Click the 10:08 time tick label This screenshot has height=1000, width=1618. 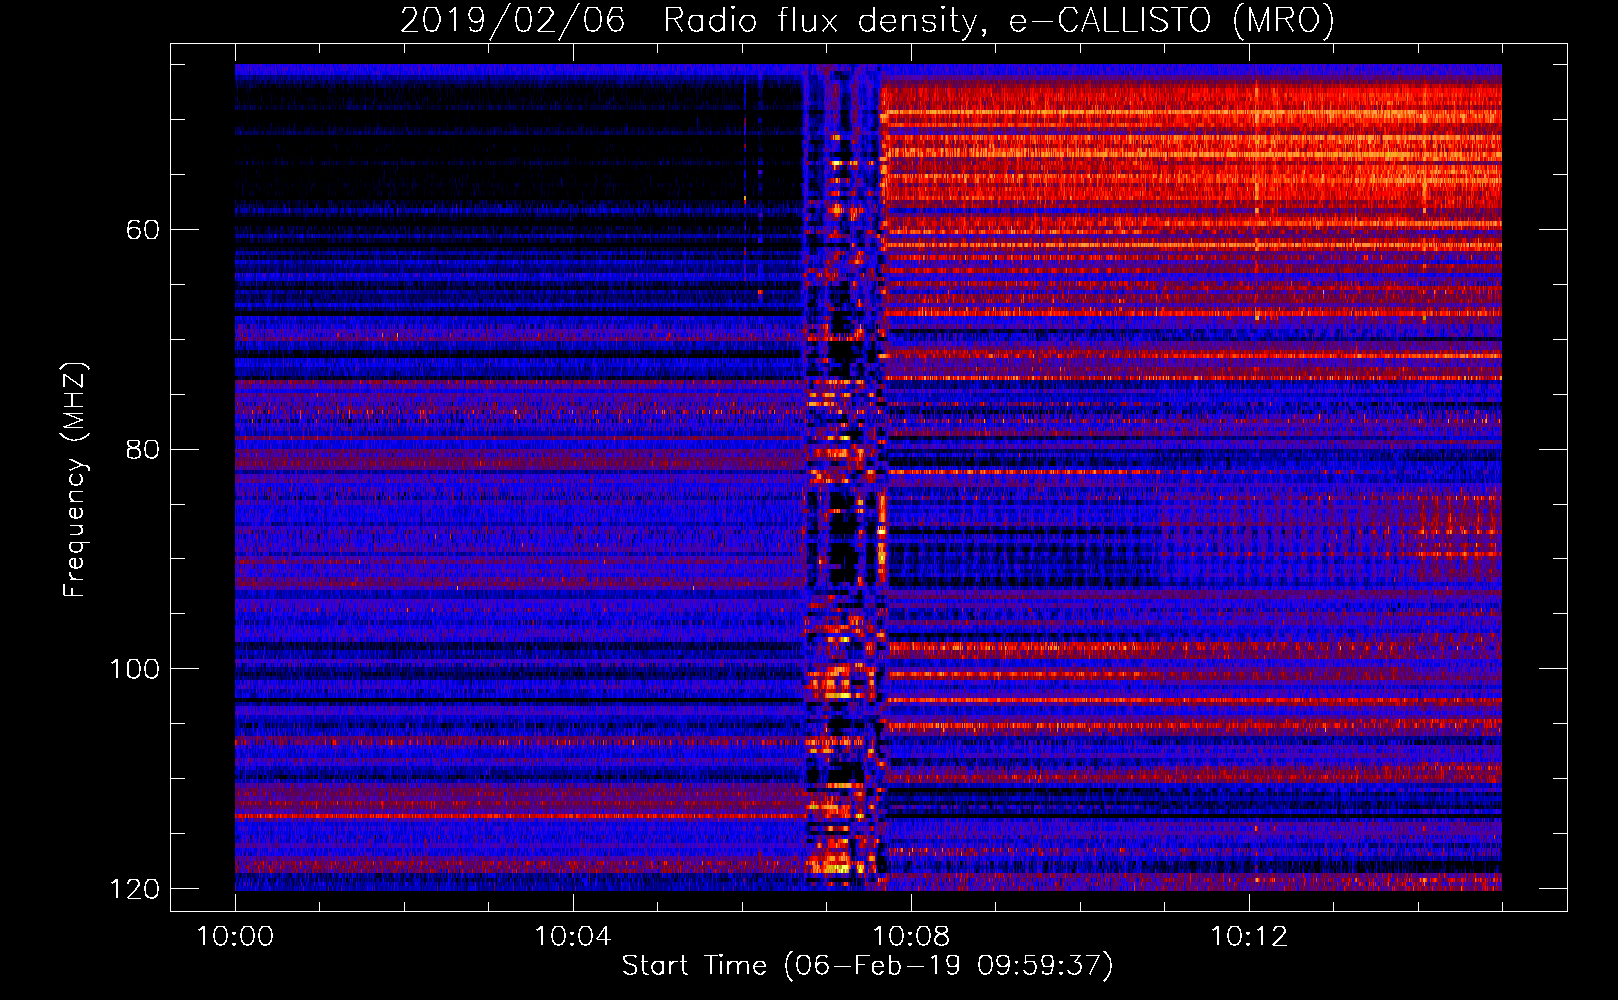[911, 937]
